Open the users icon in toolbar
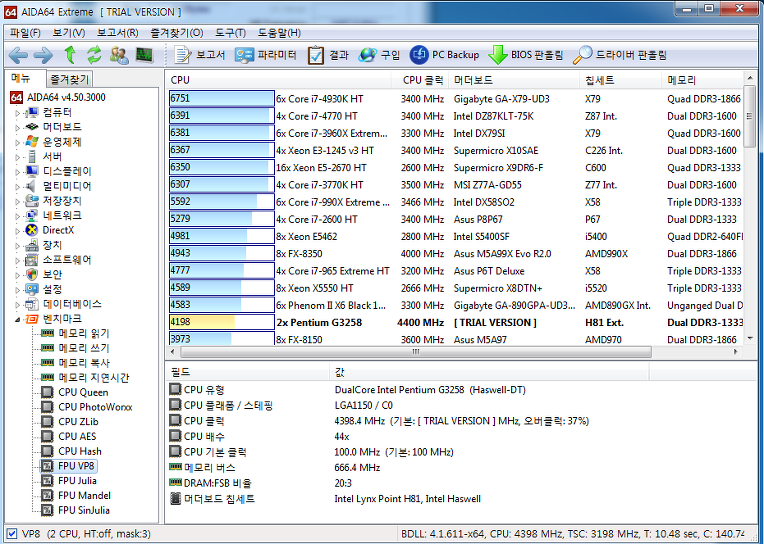Screen dimensions: 764x544 coord(119,55)
